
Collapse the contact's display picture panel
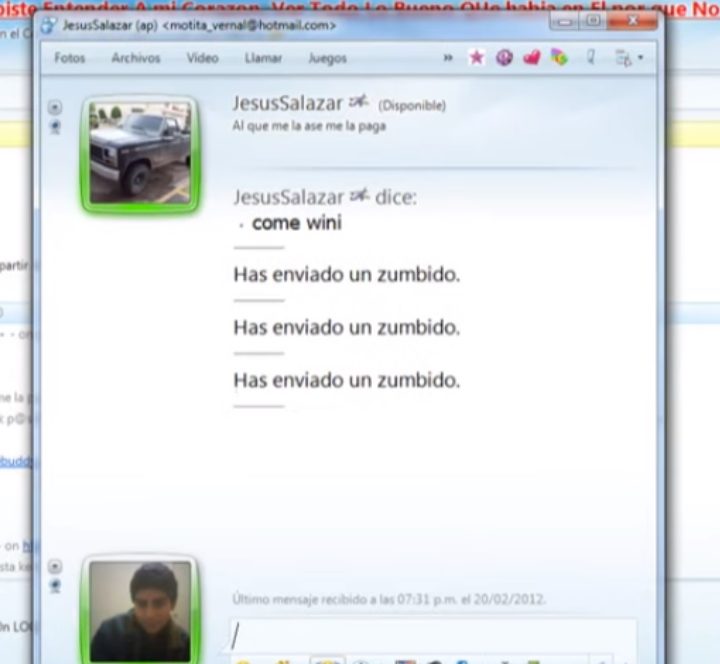point(55,108)
